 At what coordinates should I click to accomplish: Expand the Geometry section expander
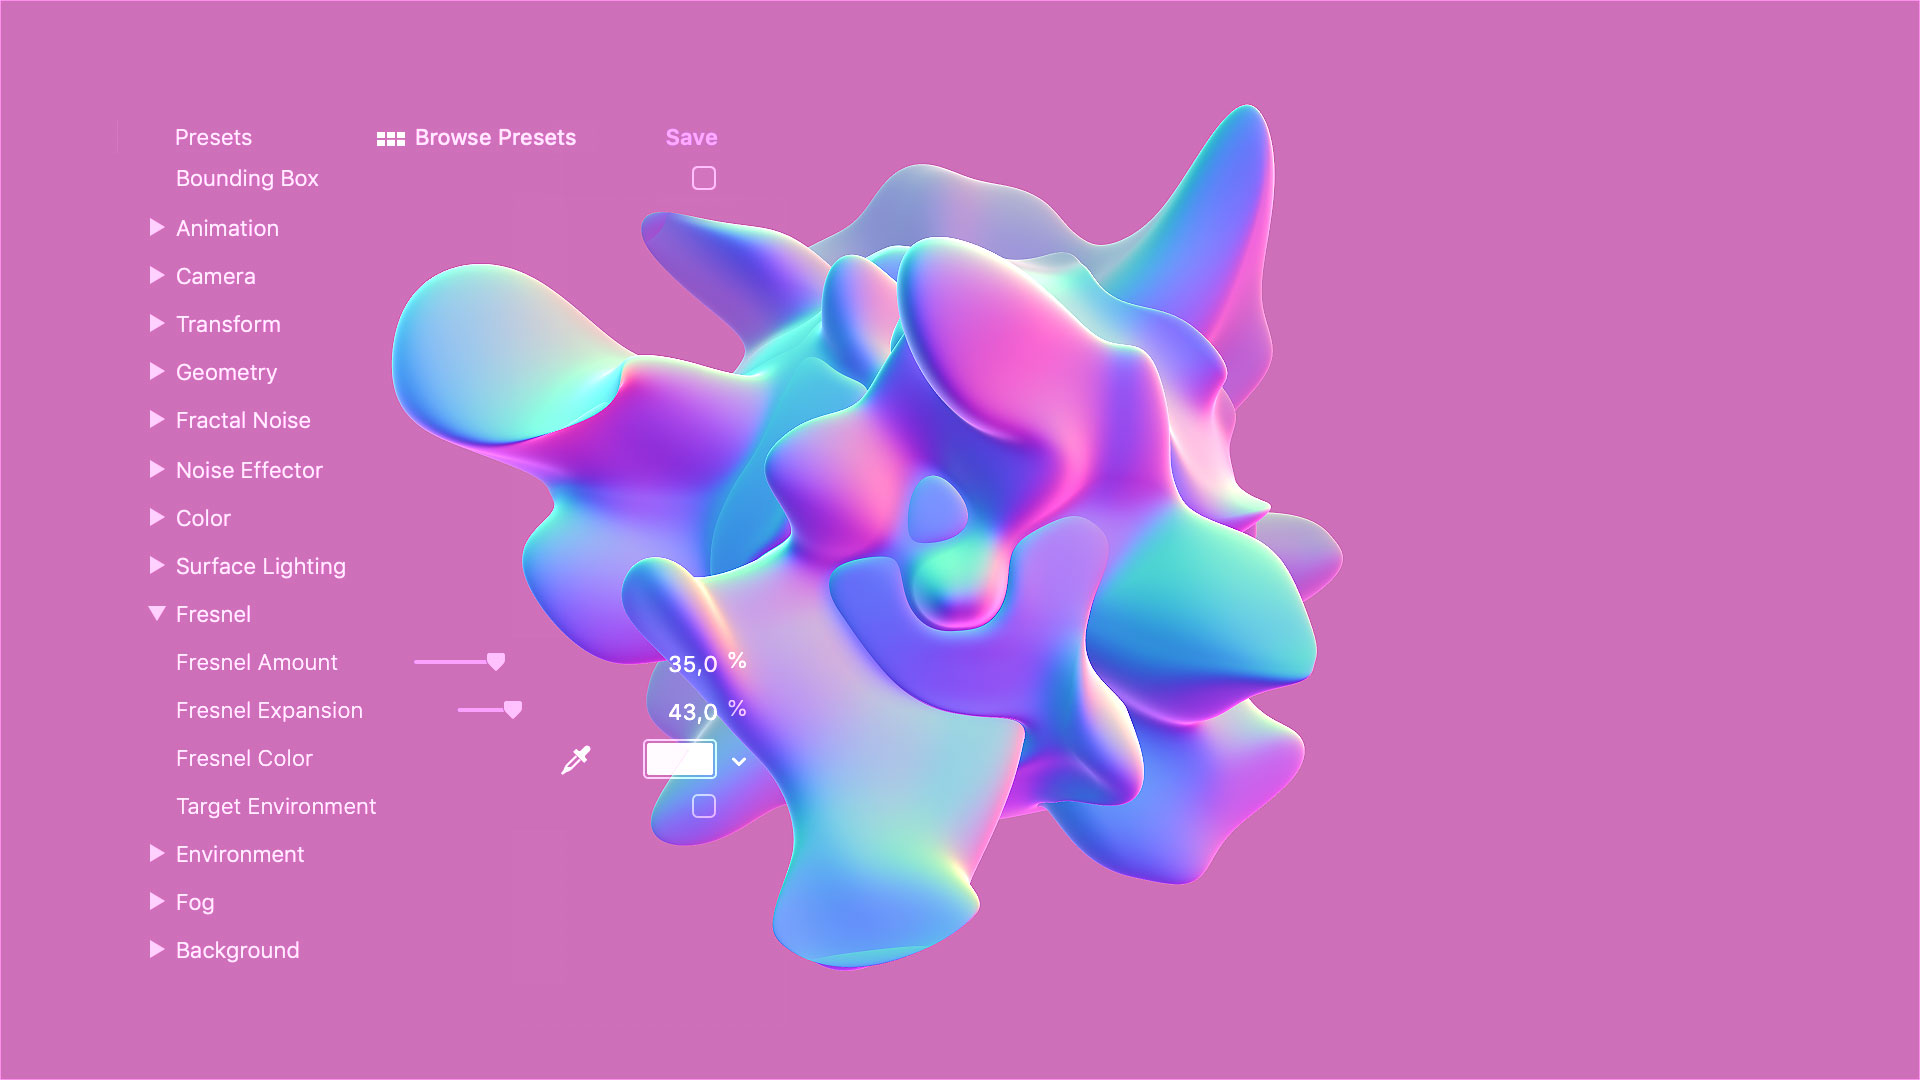156,372
